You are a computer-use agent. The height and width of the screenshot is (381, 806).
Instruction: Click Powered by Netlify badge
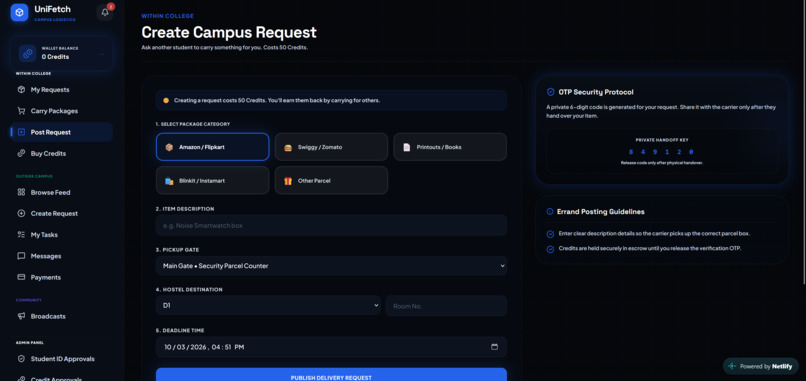click(761, 366)
